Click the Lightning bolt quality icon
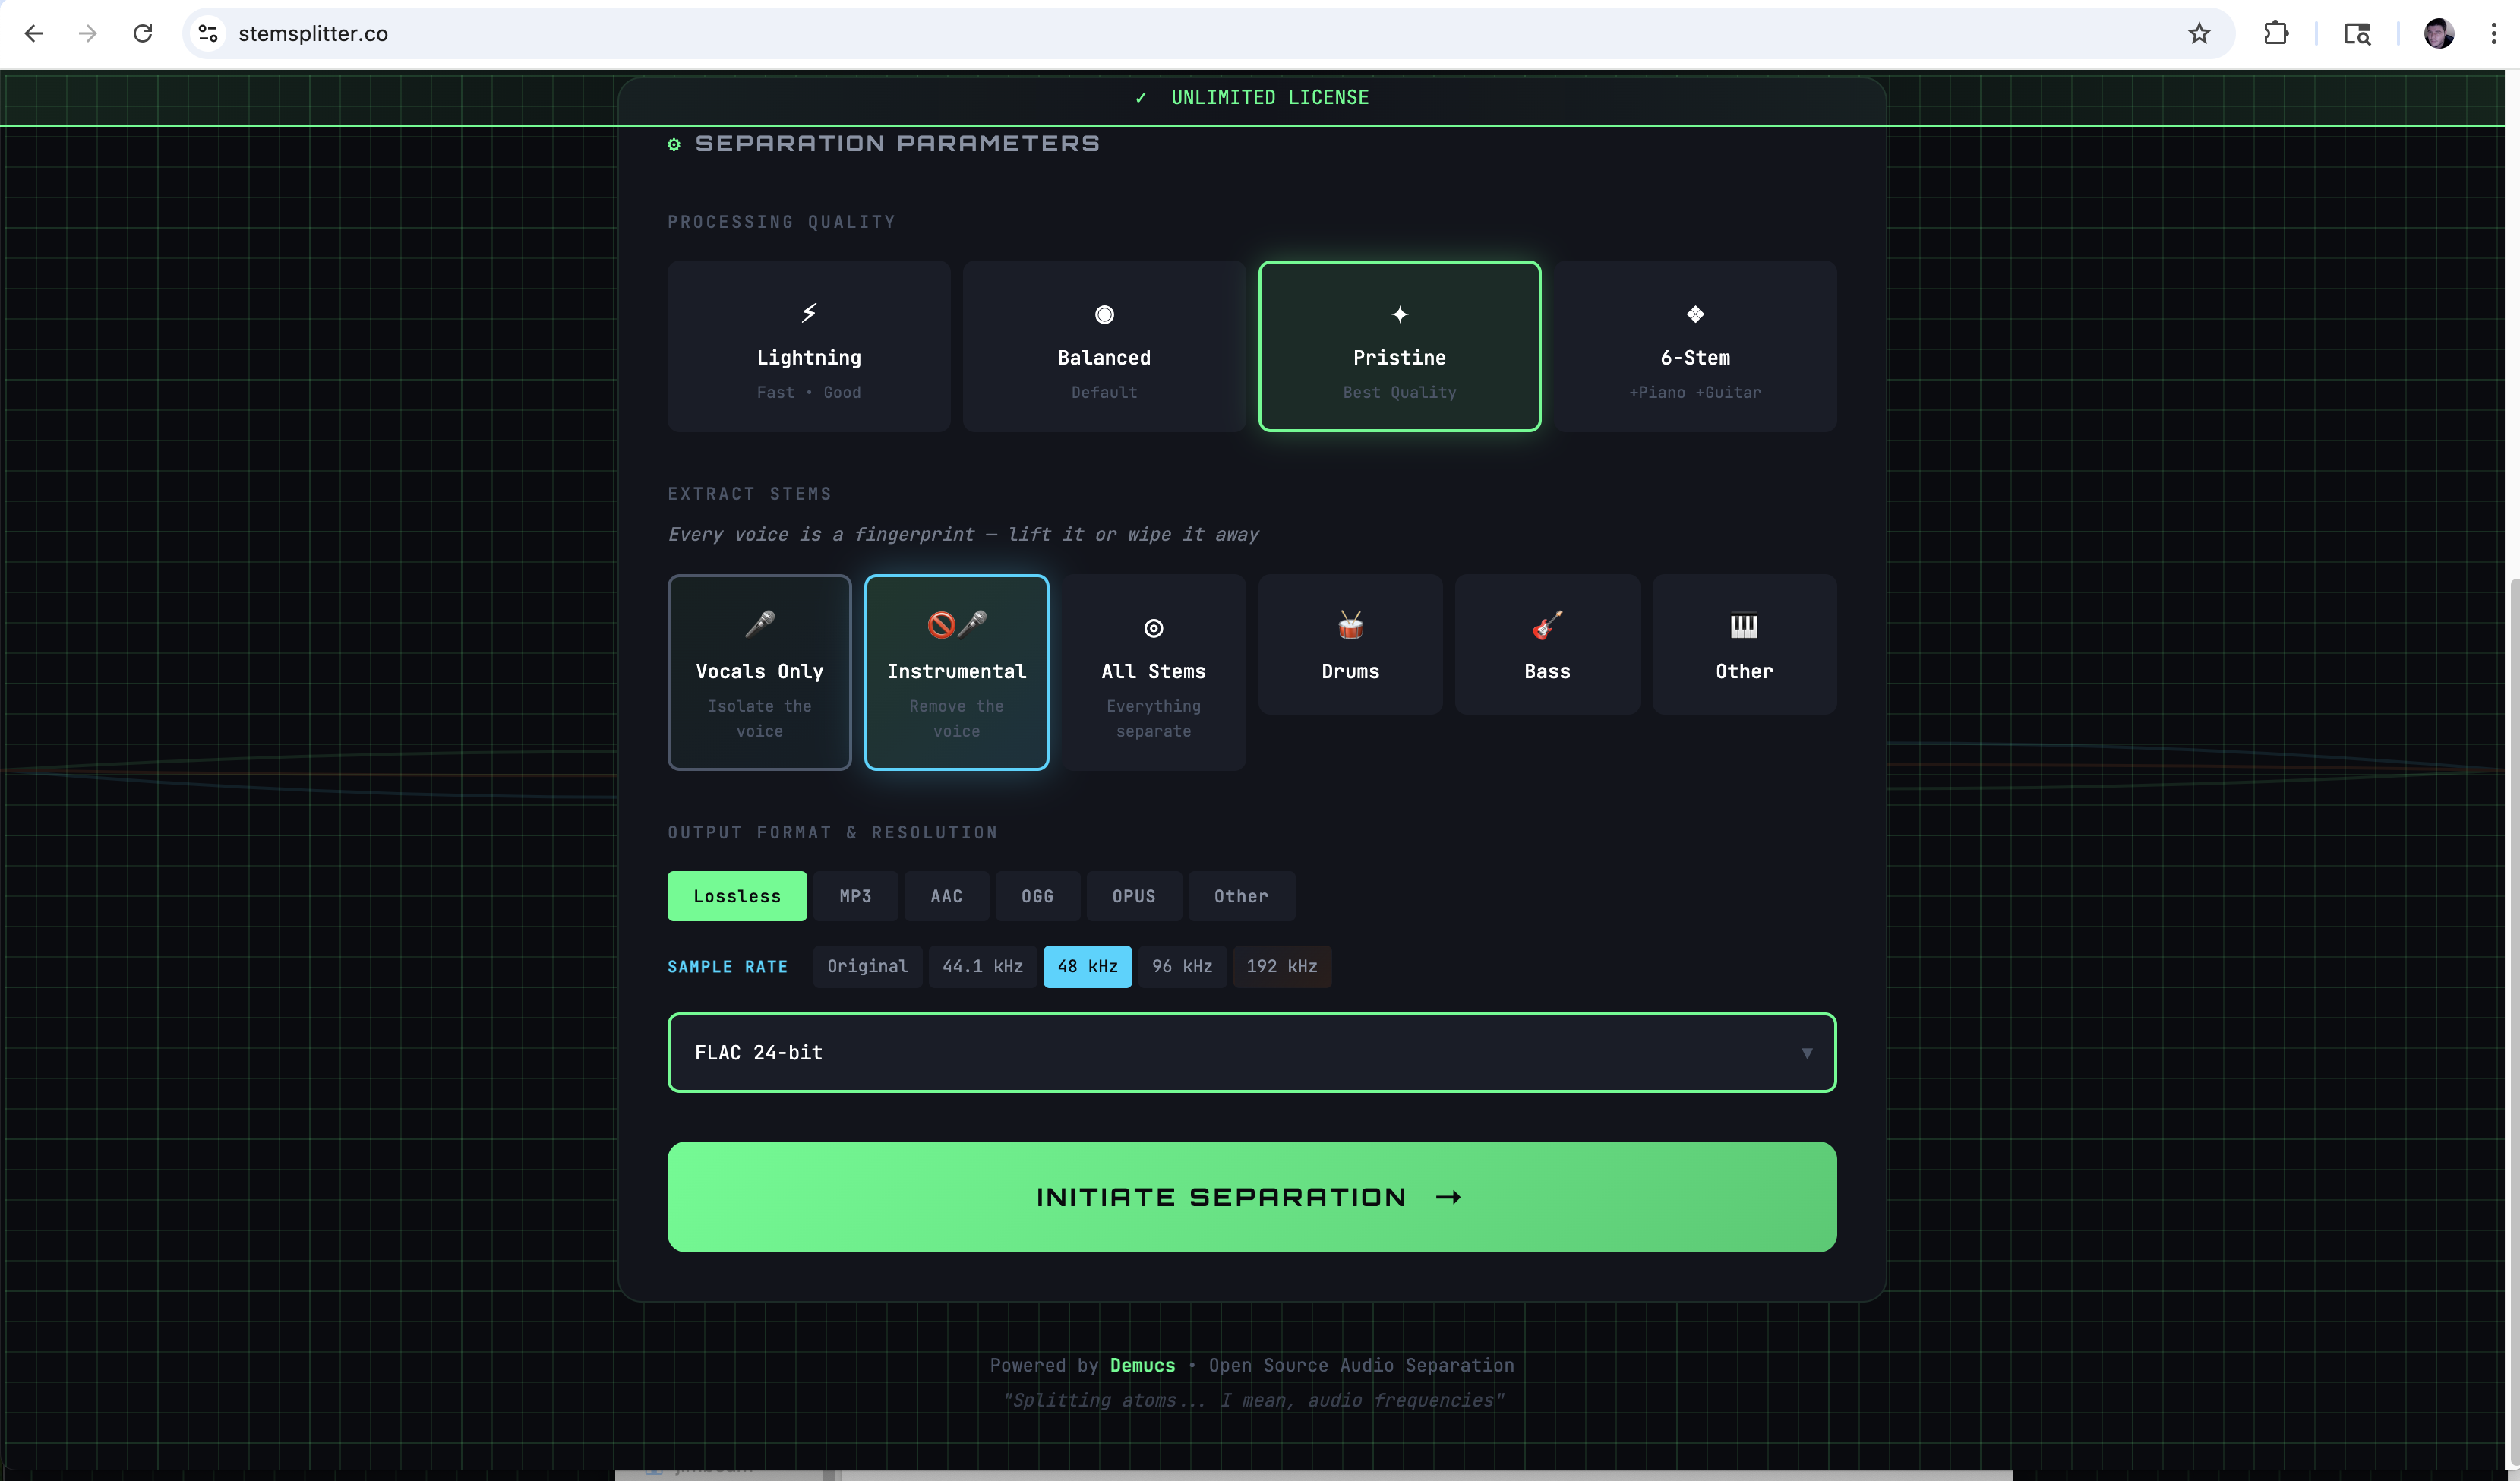The height and width of the screenshot is (1481, 2520). (808, 313)
